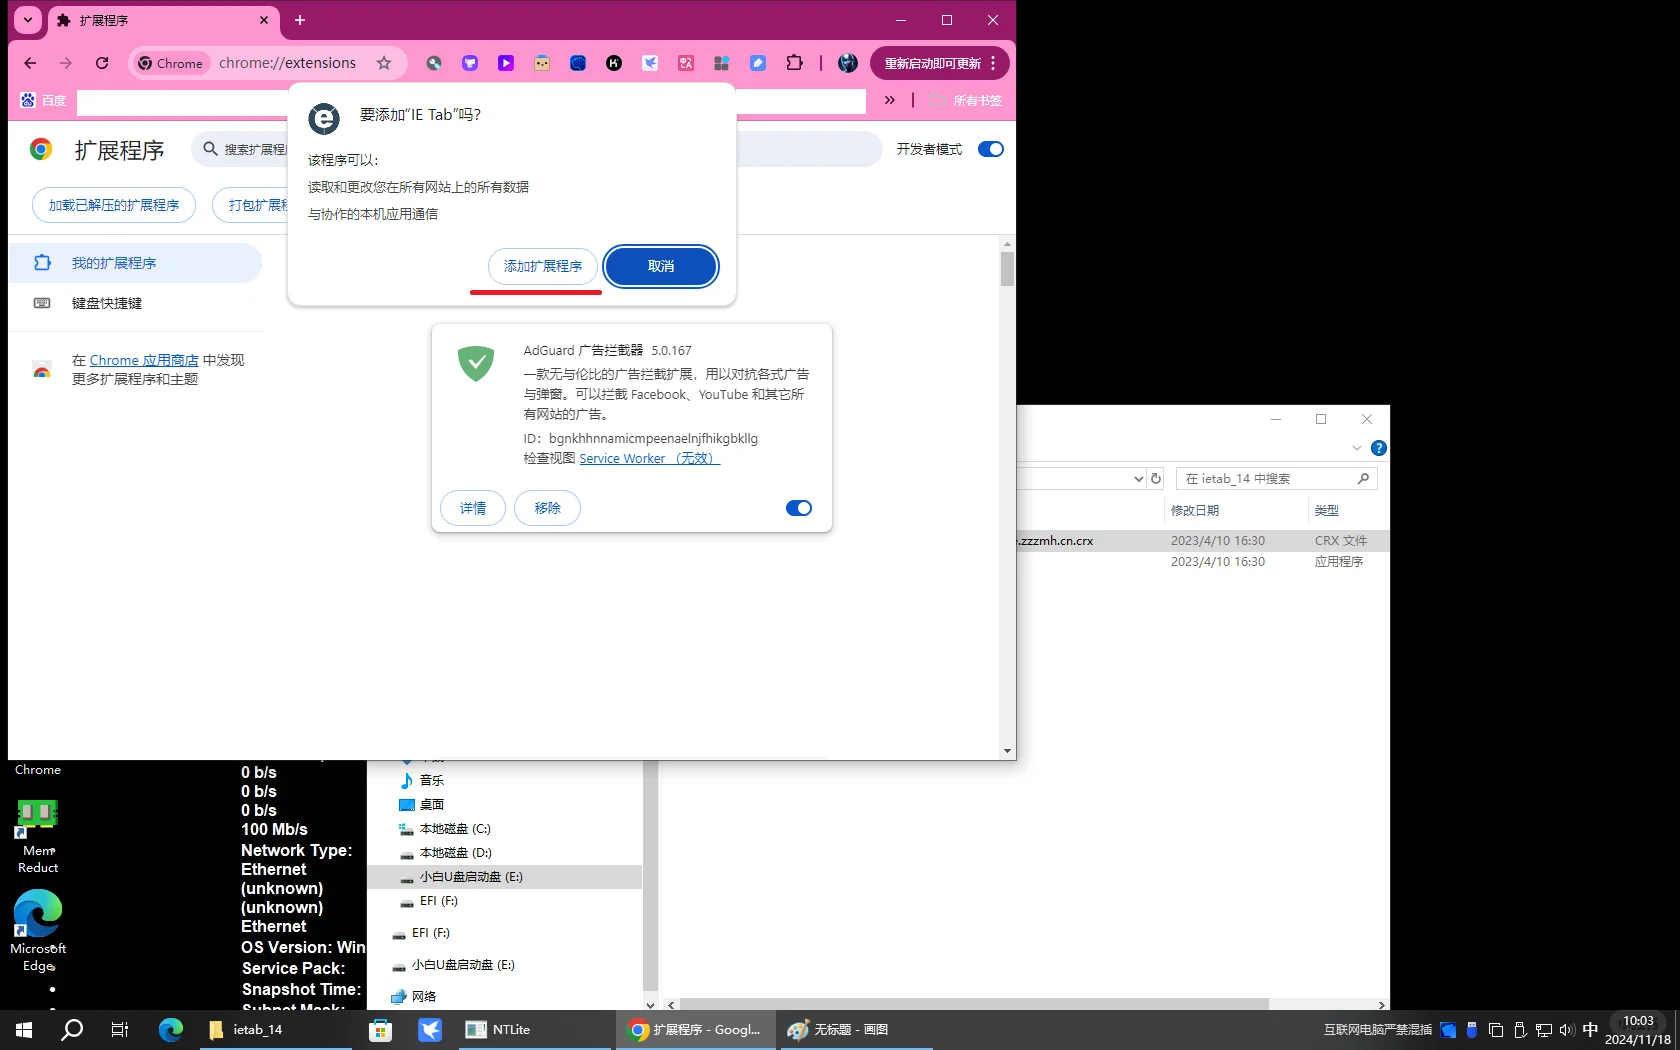Select the highlighted 小白U盘启动盘 (E:) tree item

(x=505, y=876)
